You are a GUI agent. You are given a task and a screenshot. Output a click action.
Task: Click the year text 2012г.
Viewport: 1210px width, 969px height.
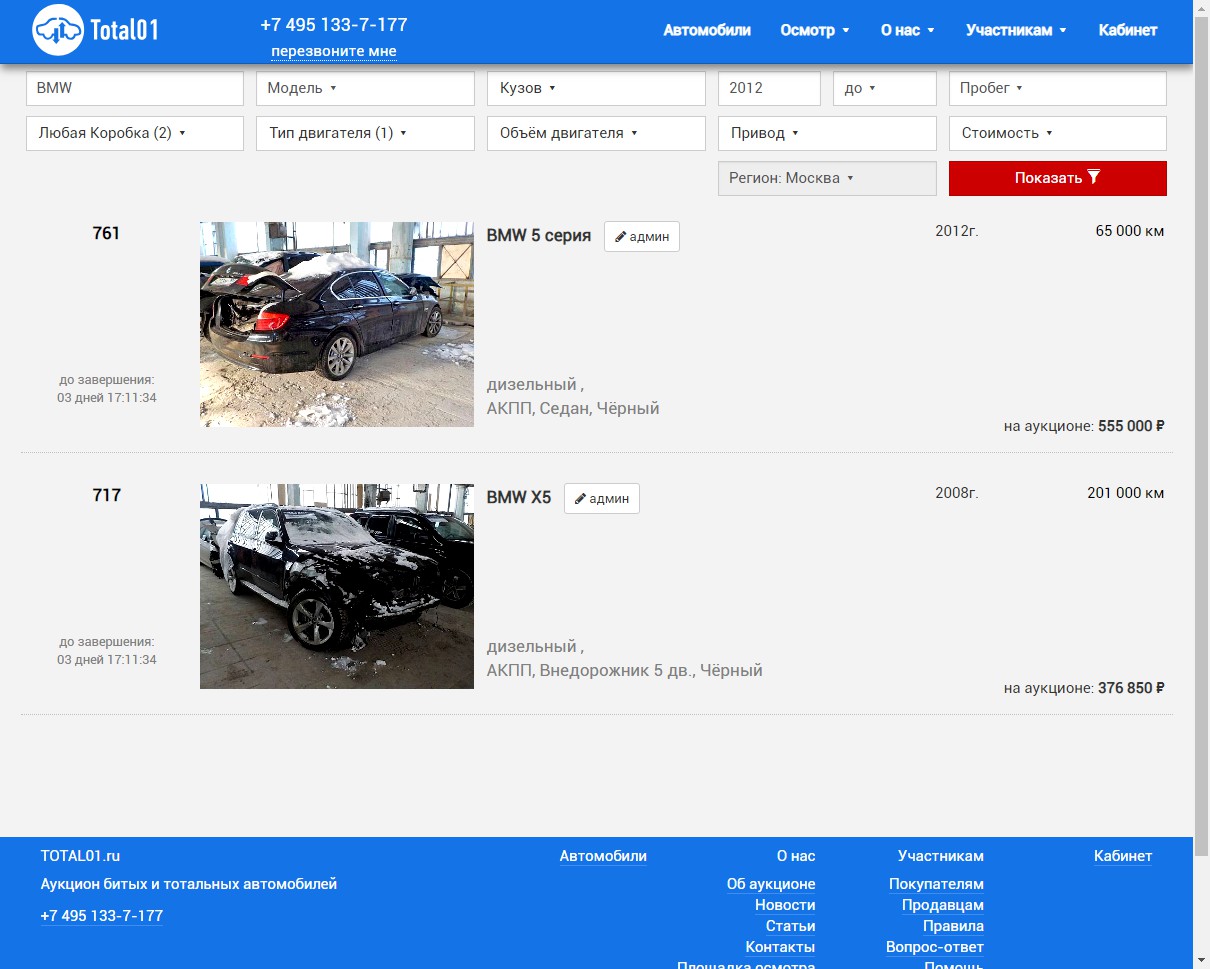(957, 231)
